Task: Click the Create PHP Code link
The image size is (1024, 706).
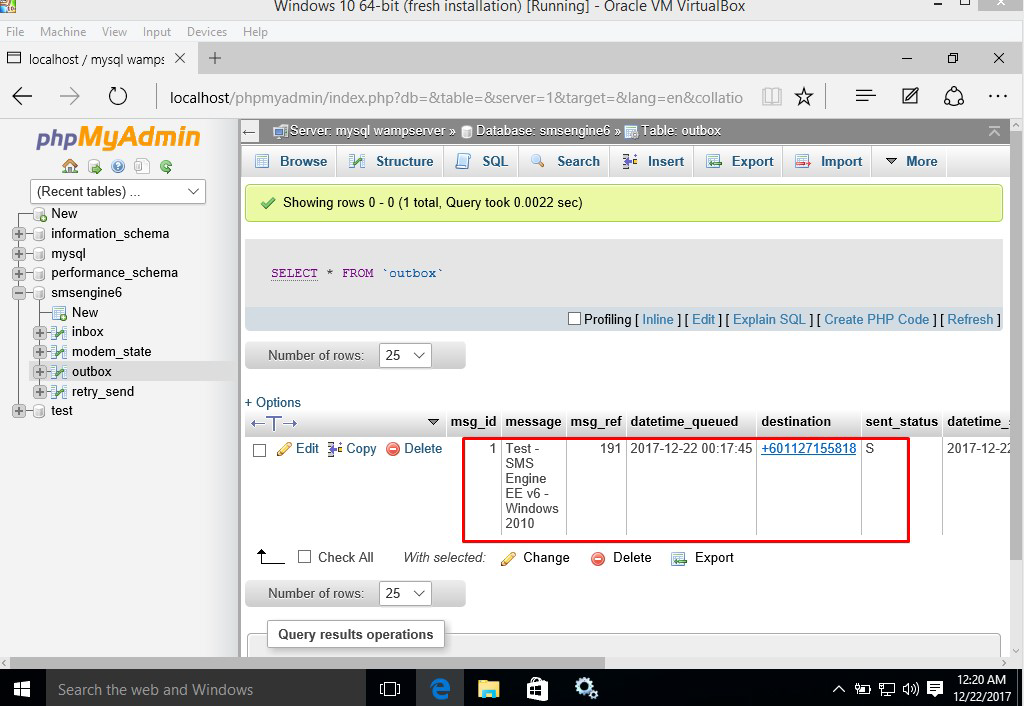Action: (876, 319)
